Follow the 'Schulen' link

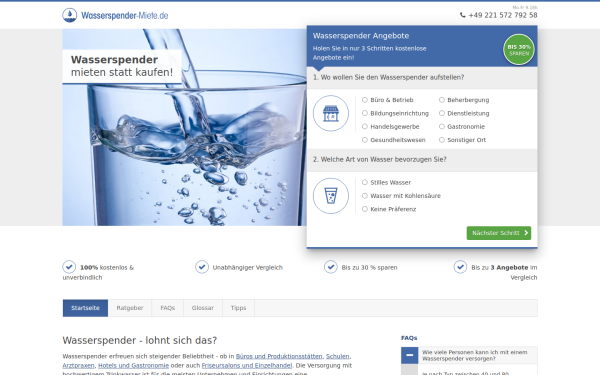click(338, 356)
